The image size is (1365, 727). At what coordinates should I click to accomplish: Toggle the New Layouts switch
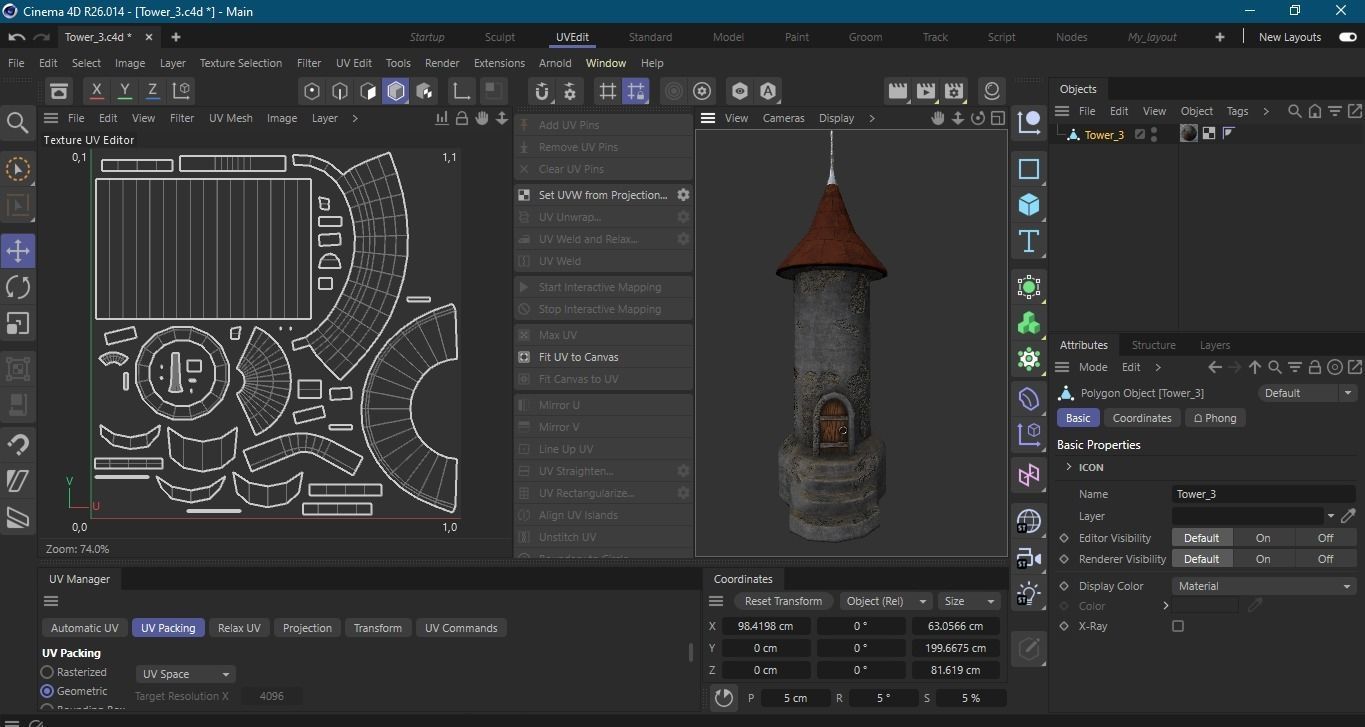click(x=1347, y=37)
